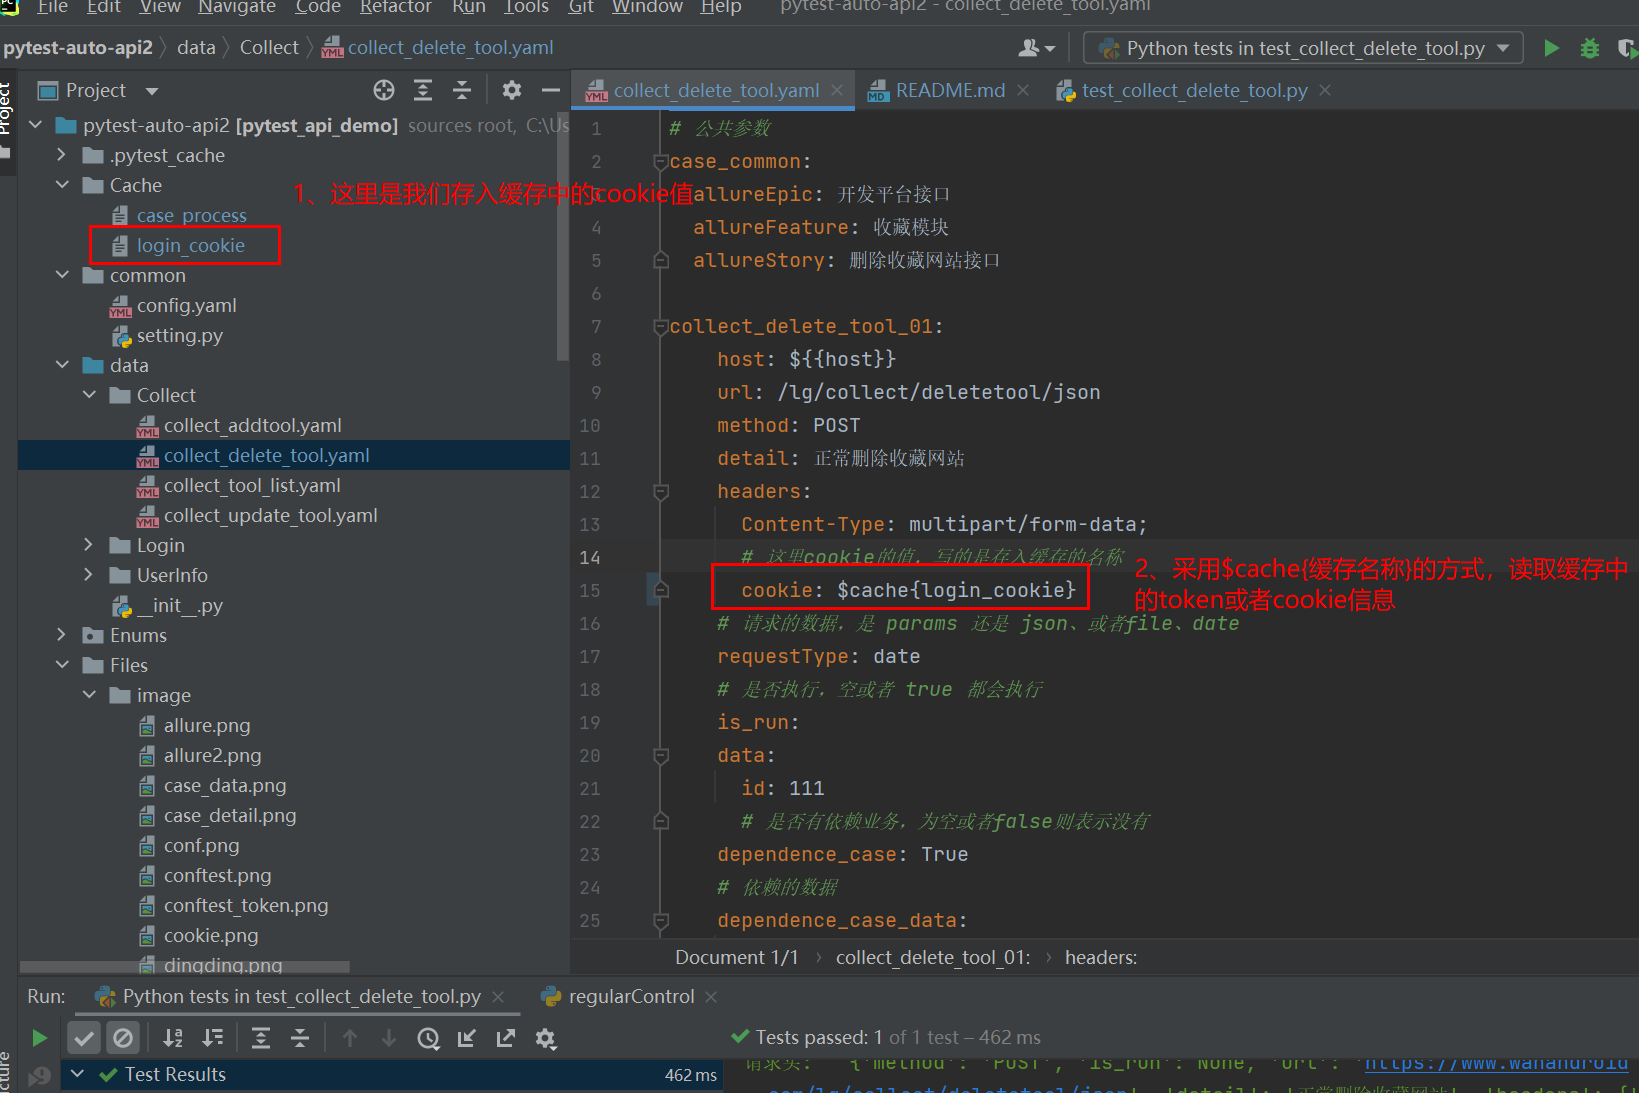Screen dimensions: 1639x1093
Task: Open config.yaml in common folder
Action: coord(186,305)
